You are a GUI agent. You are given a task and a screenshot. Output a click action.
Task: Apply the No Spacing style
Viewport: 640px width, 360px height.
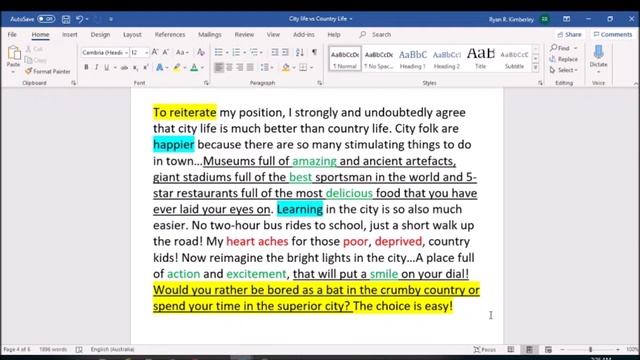379,59
